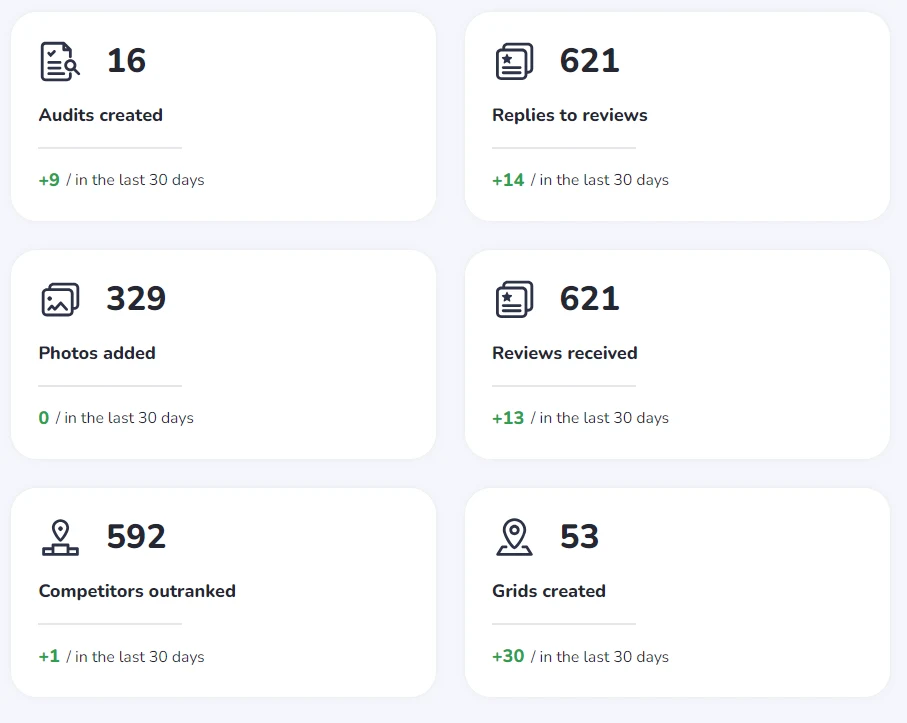The height and width of the screenshot is (723, 907).
Task: Click the Reviews received star-document icon
Action: [x=514, y=300]
